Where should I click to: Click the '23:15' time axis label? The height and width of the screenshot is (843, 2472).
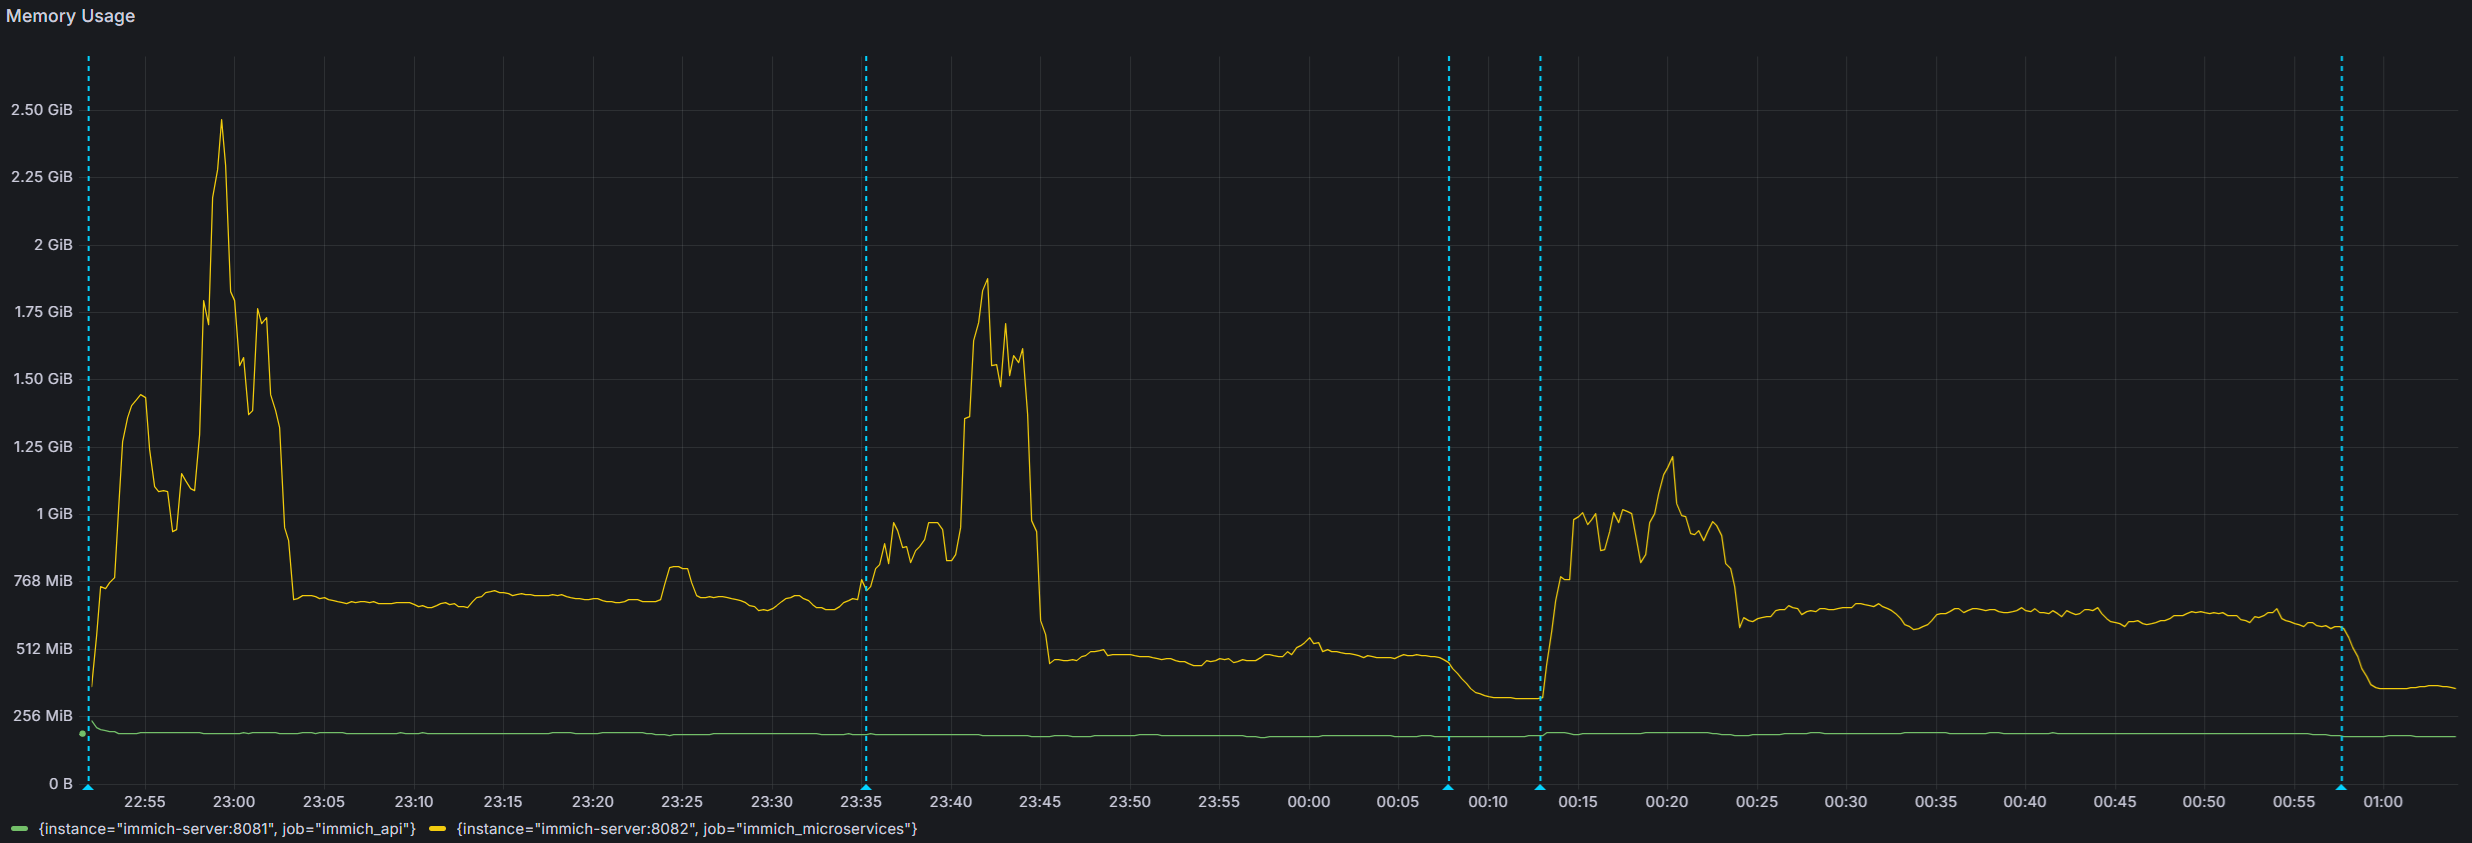[503, 802]
